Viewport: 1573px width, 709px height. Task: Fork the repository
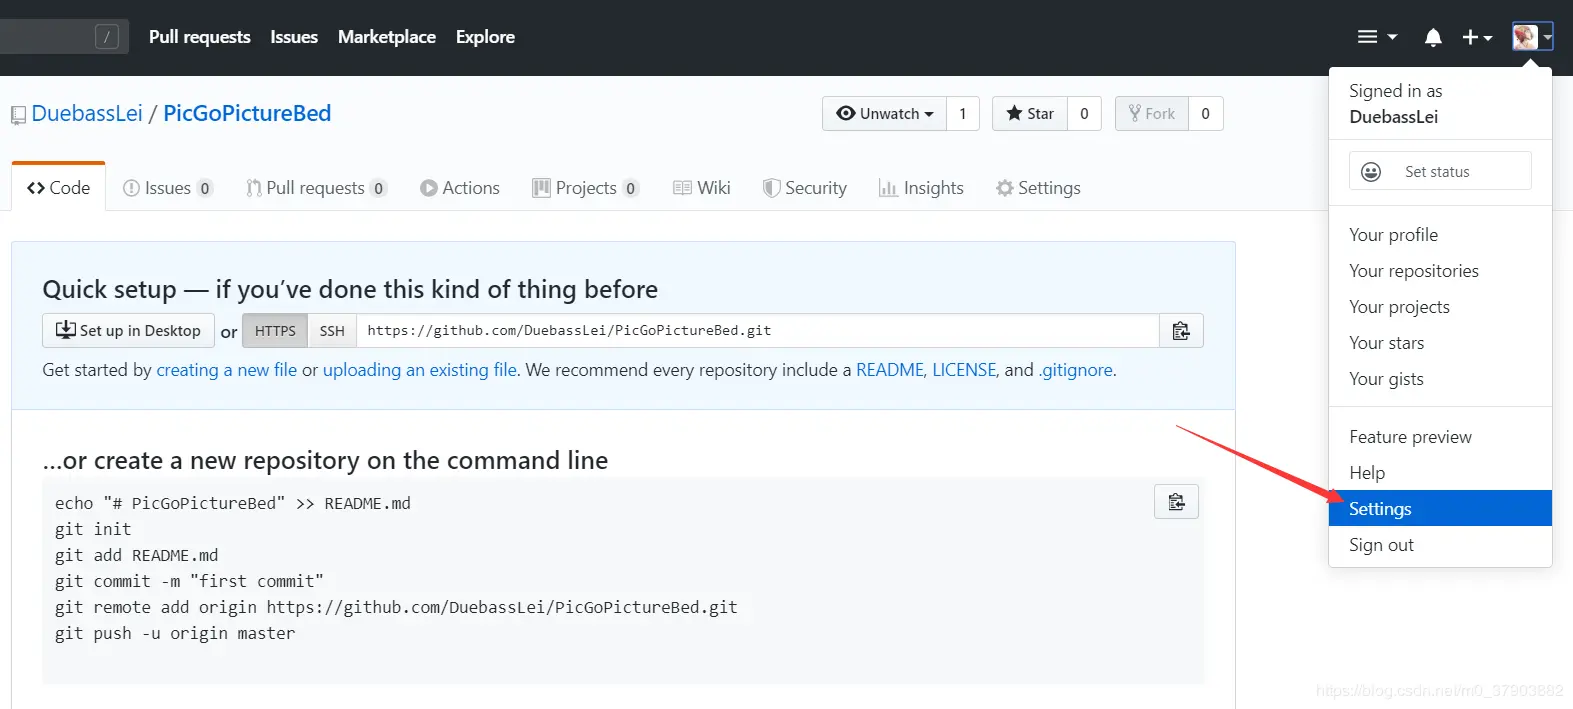1152,114
